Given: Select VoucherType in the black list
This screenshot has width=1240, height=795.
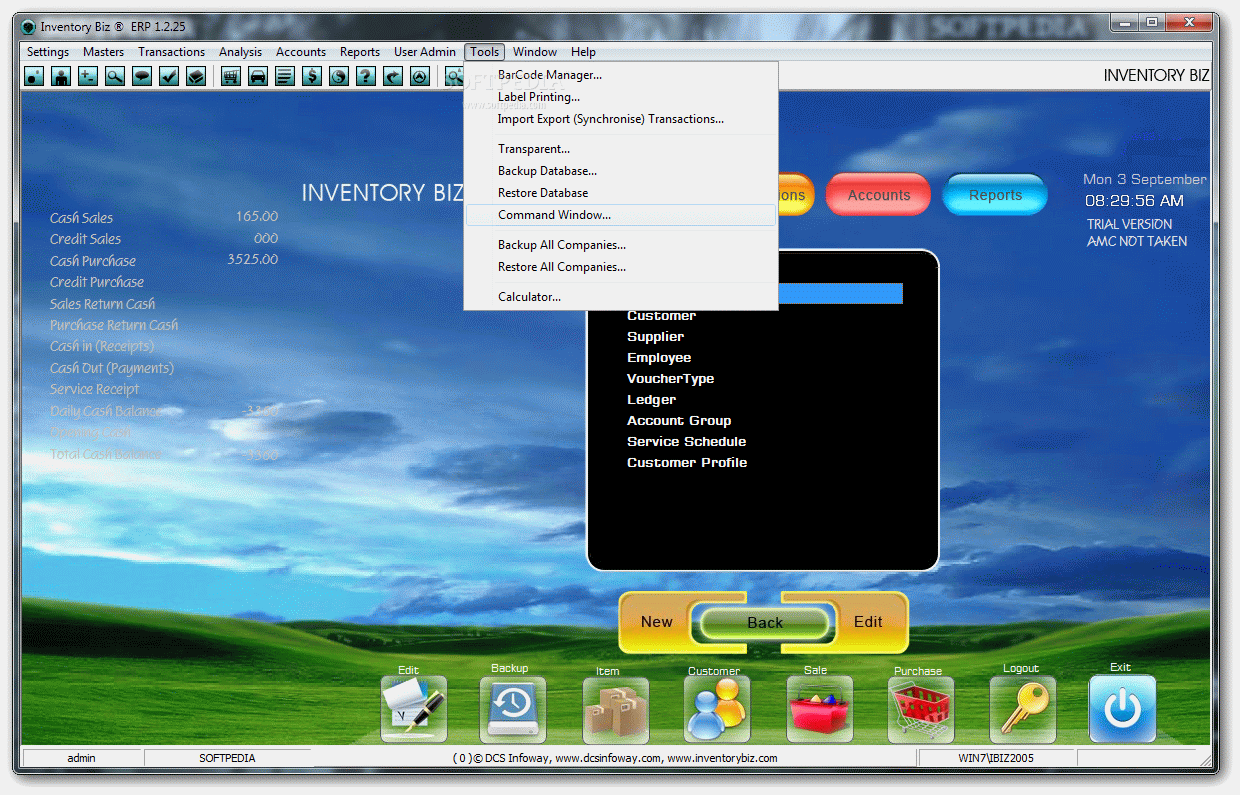Looking at the screenshot, I should click(670, 379).
